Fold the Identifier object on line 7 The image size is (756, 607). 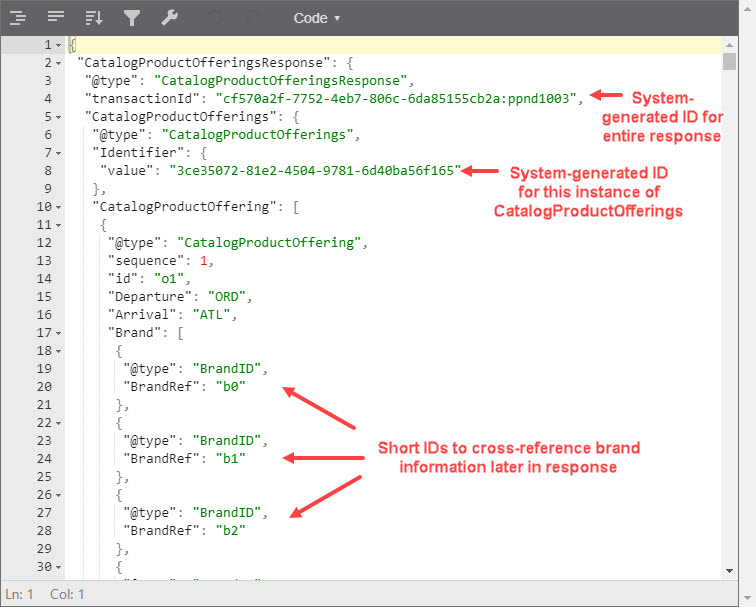[x=59, y=153]
